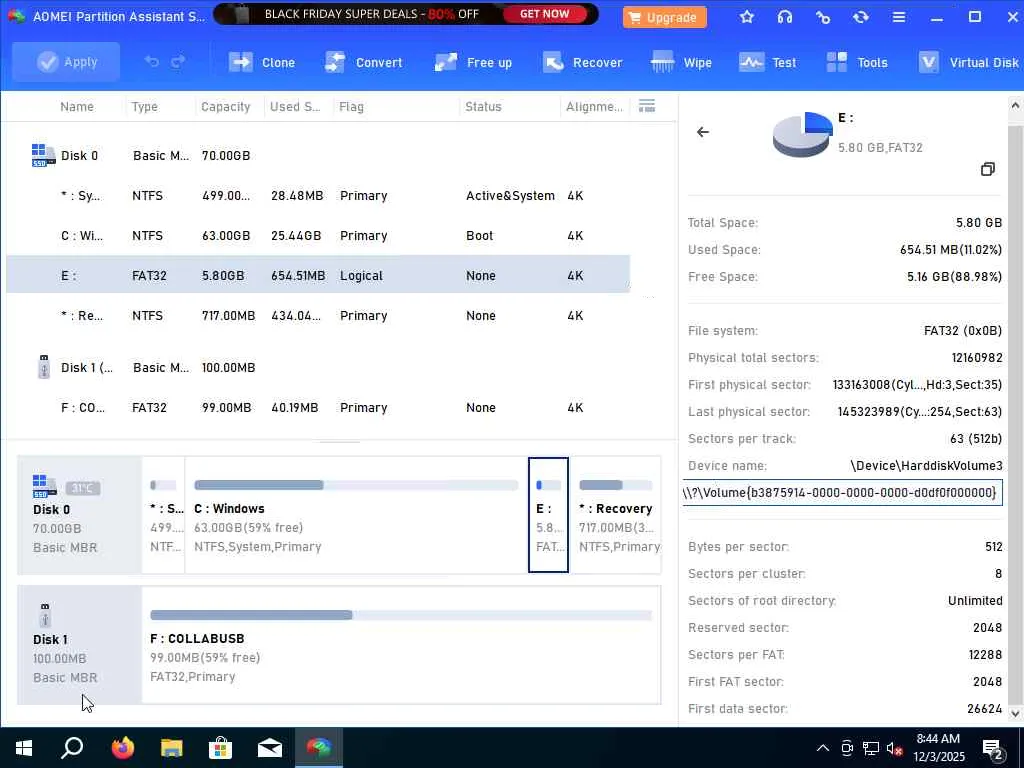
Task: Click the properties panel scroll up arrow
Action: (1016, 105)
